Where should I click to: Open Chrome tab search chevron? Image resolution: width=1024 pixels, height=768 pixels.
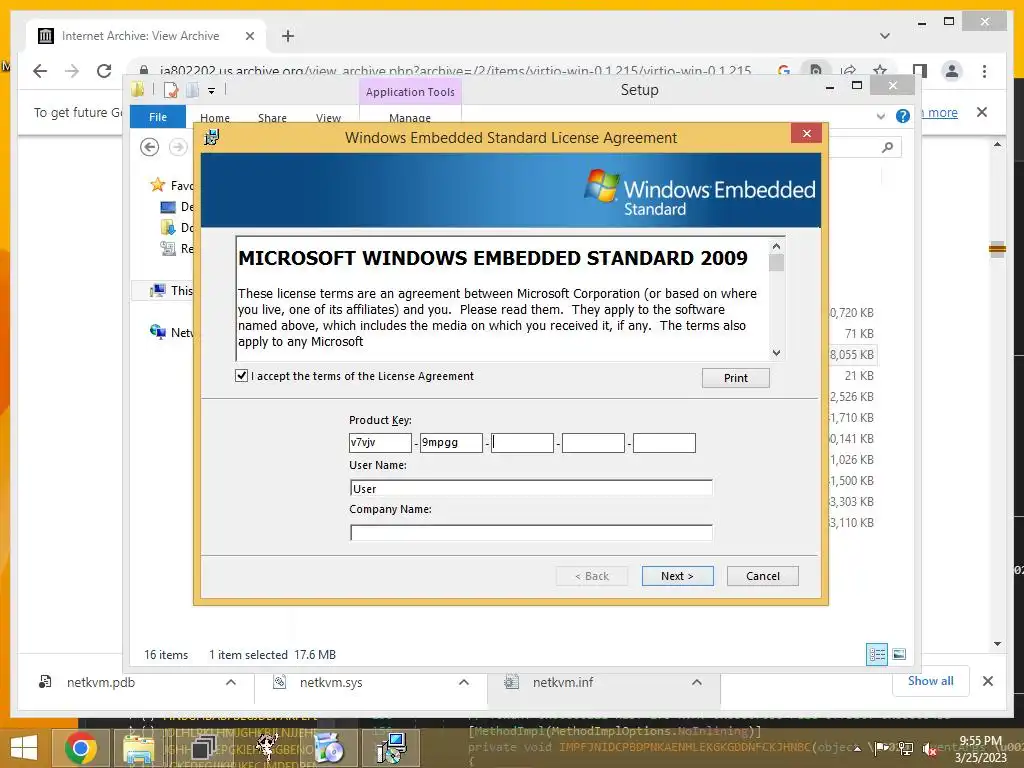coord(885,36)
